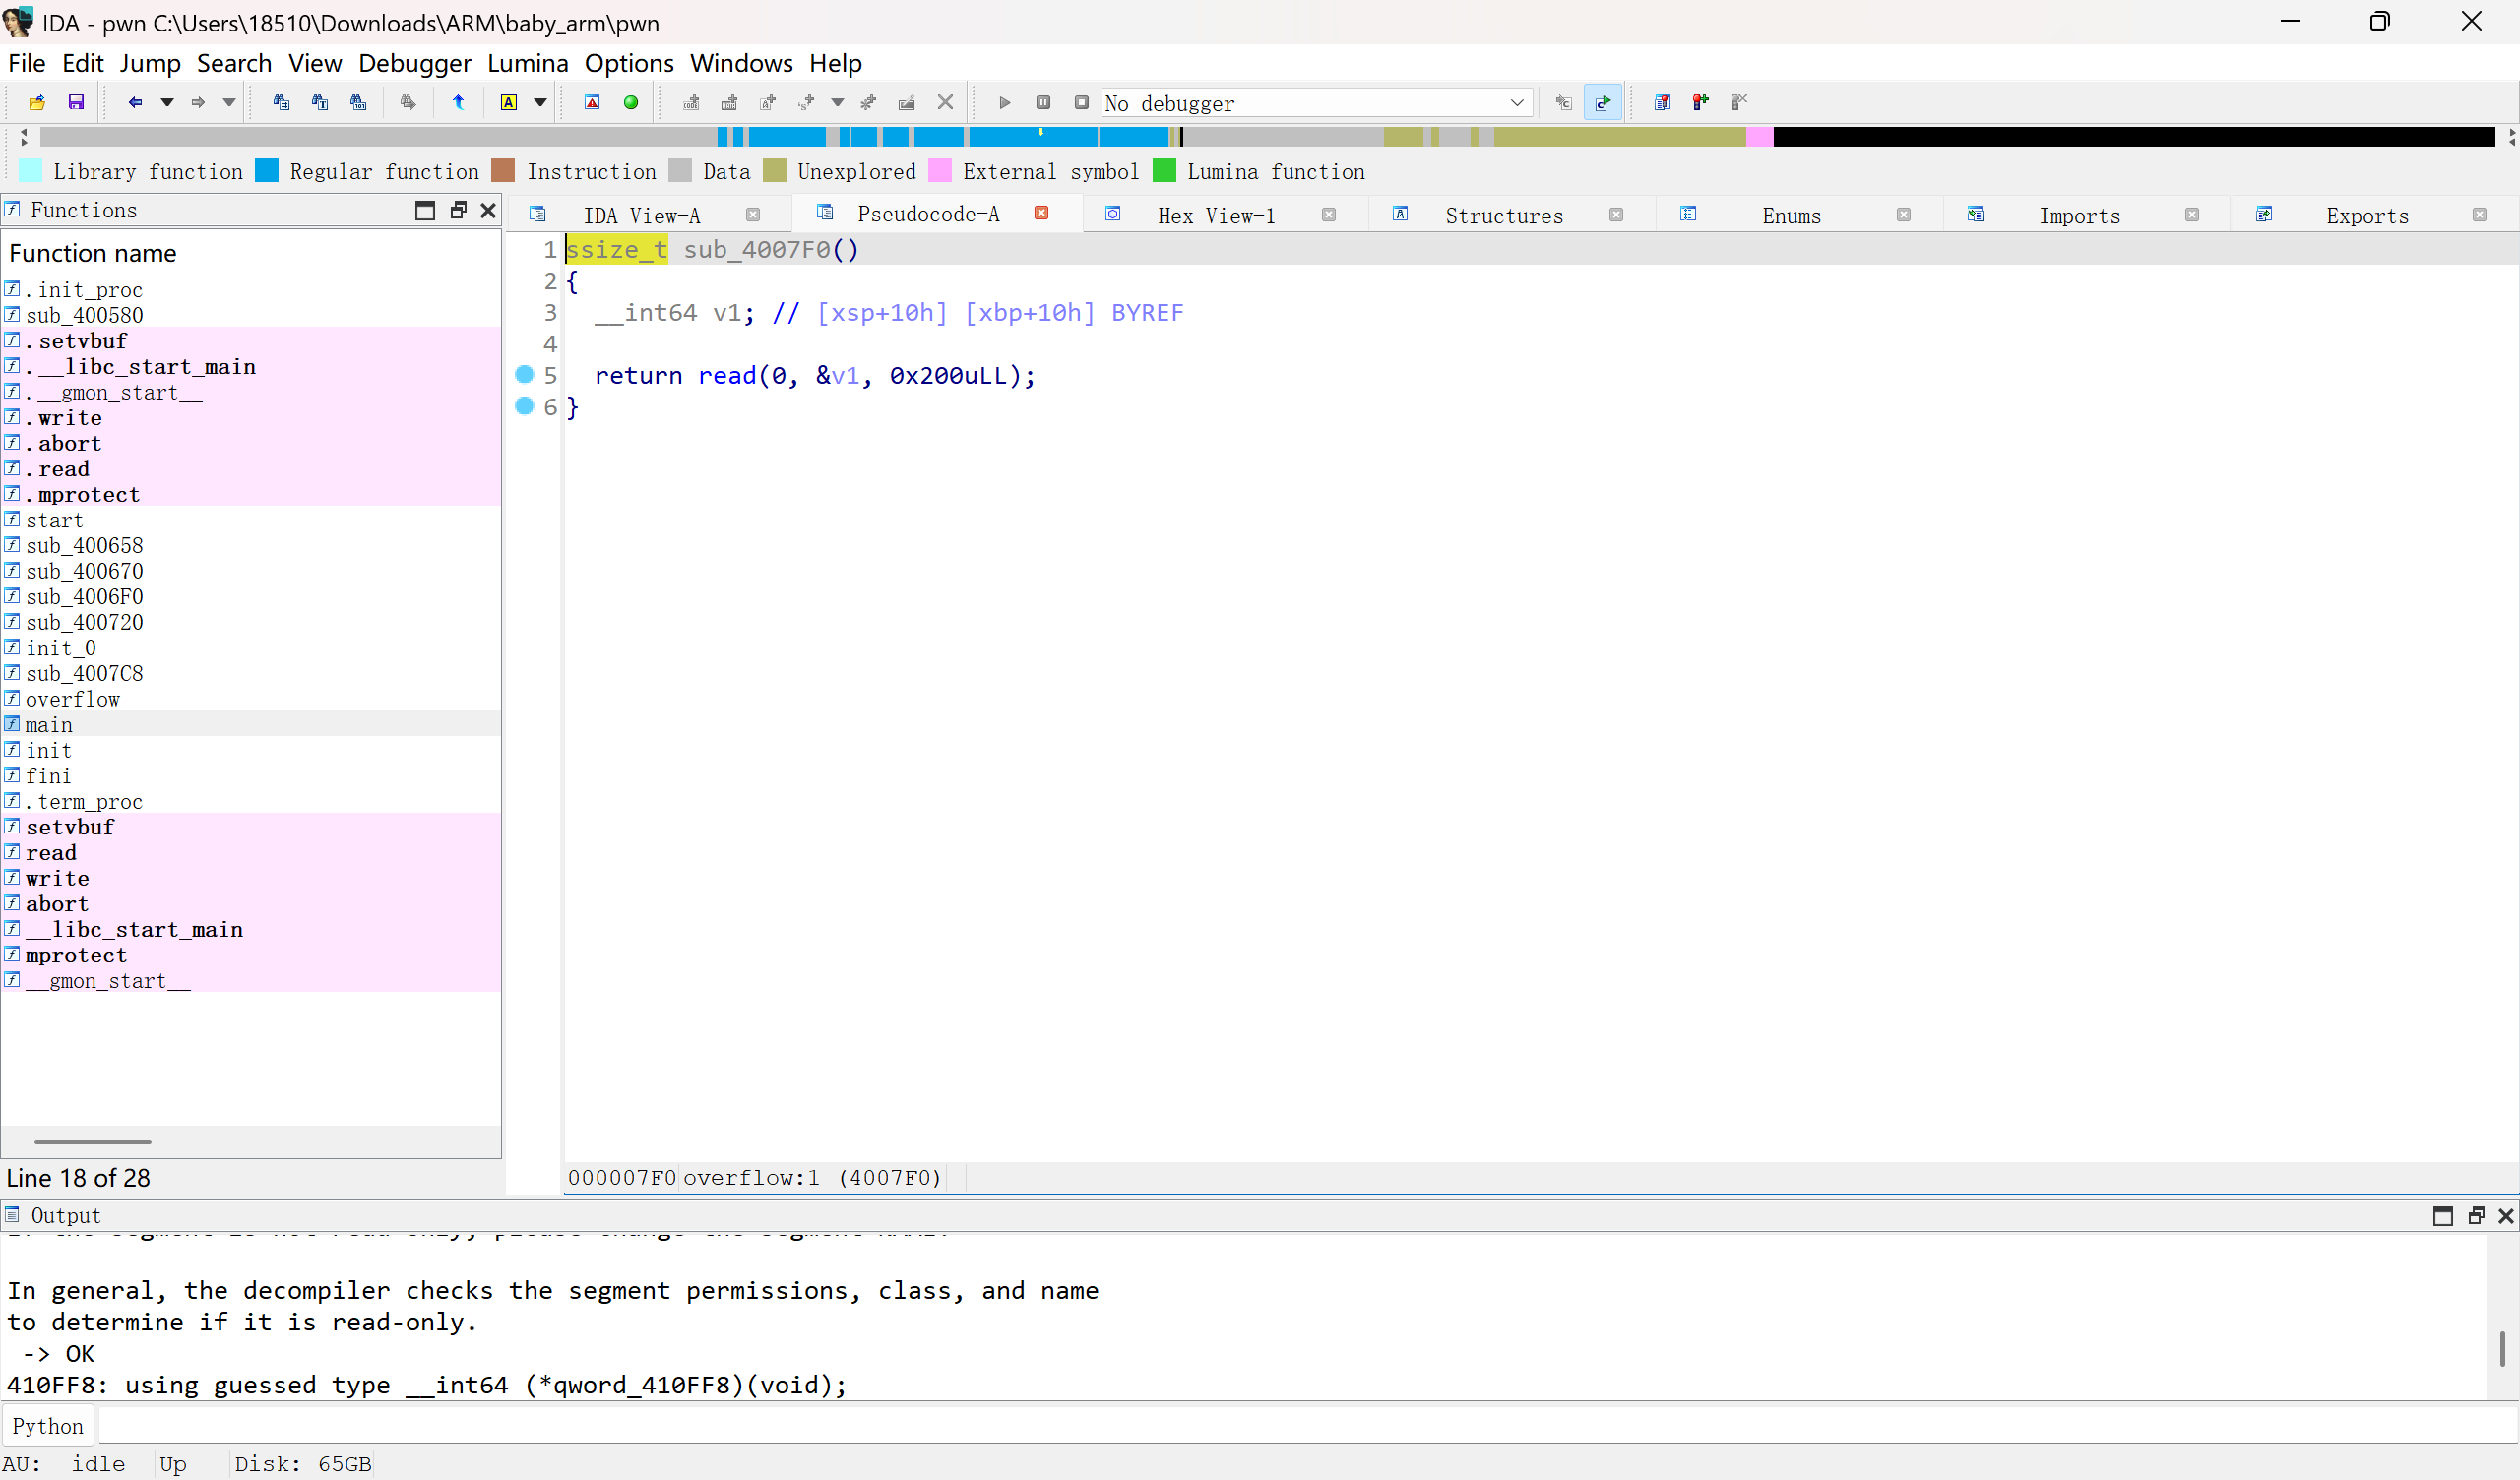Screen dimensions: 2520x1480
Task: Toggle the highlighted C source-level debugging button
Action: (1602, 102)
